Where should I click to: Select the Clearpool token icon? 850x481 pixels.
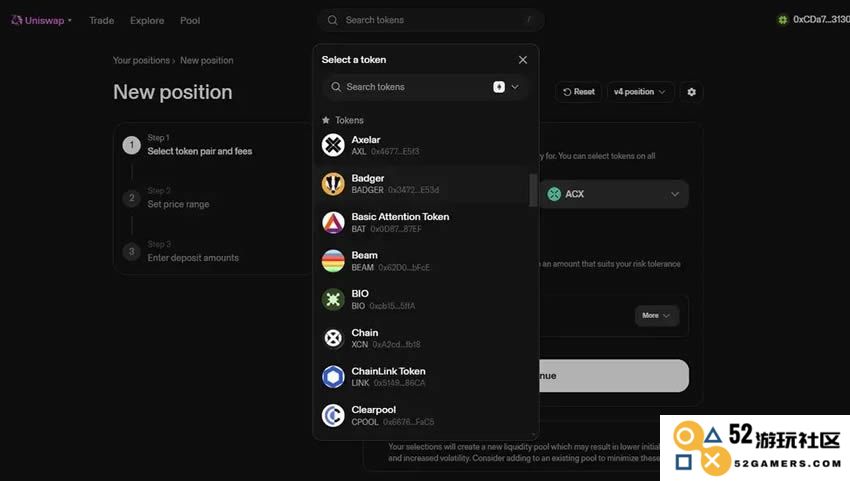[333, 415]
